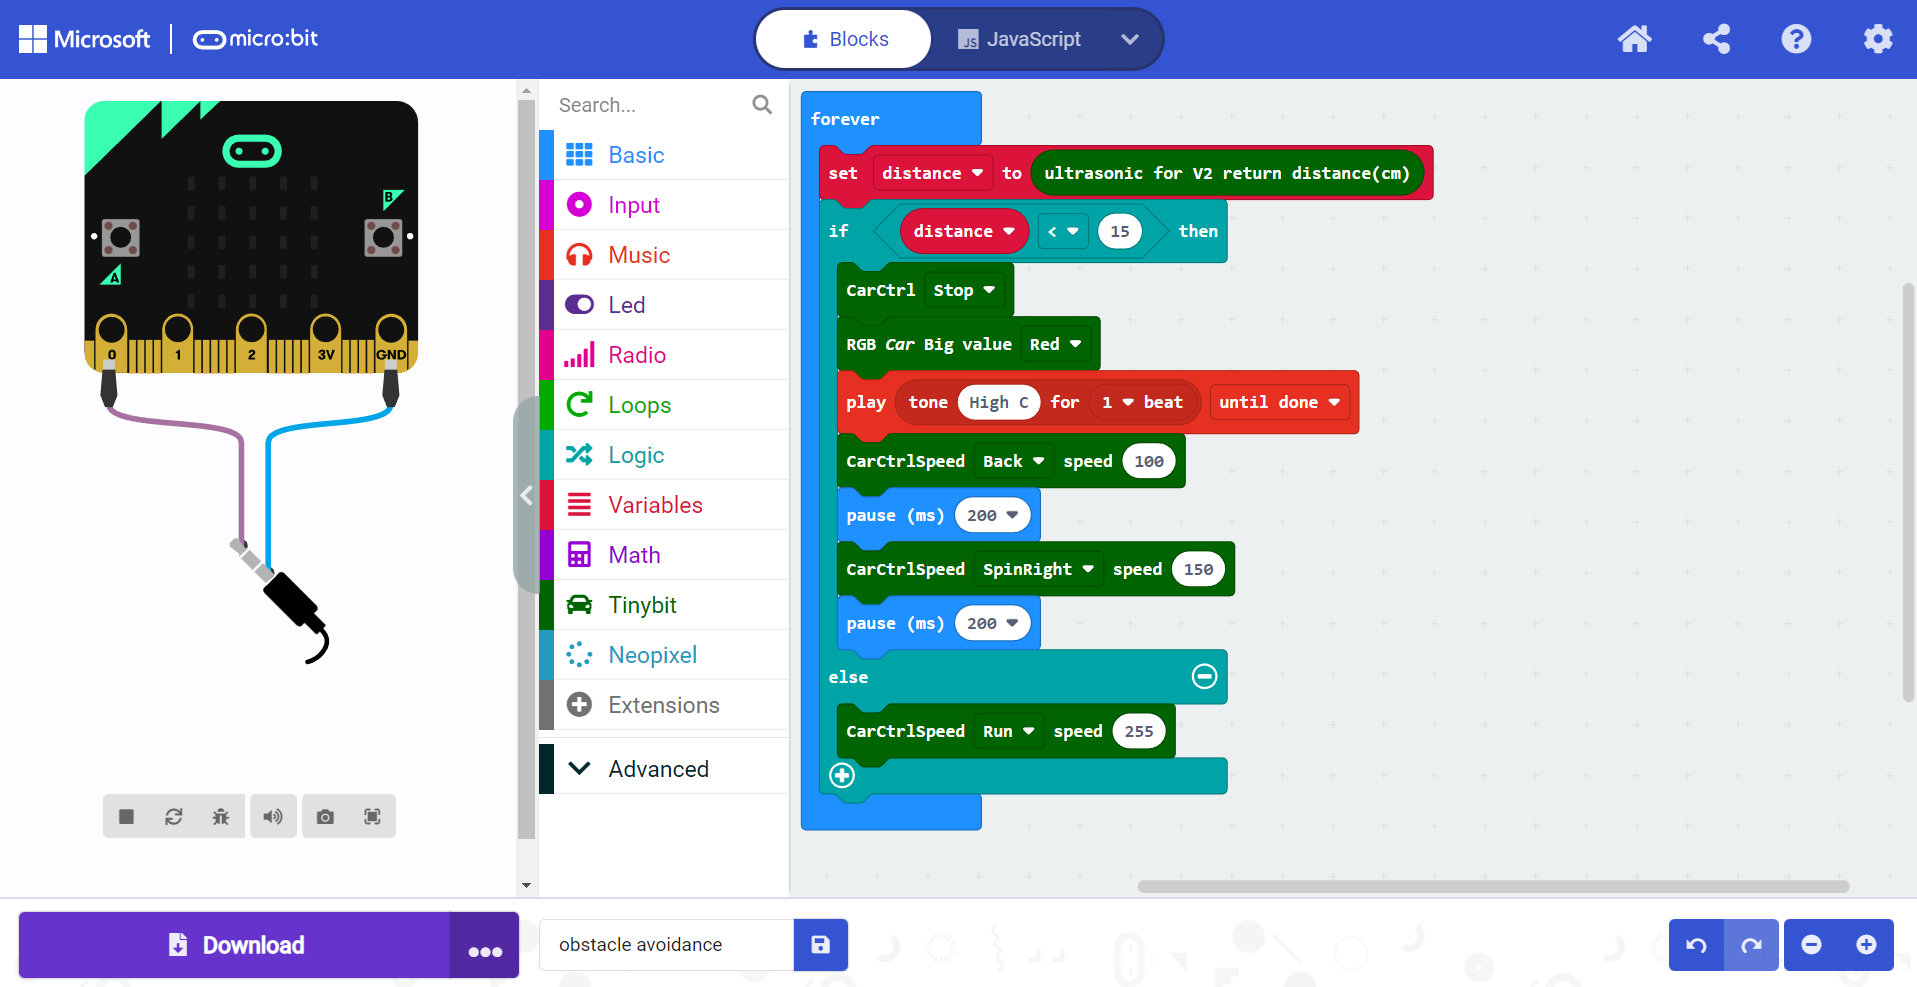
Task: Take a simulator screenshot with the camera icon
Action: (325, 817)
